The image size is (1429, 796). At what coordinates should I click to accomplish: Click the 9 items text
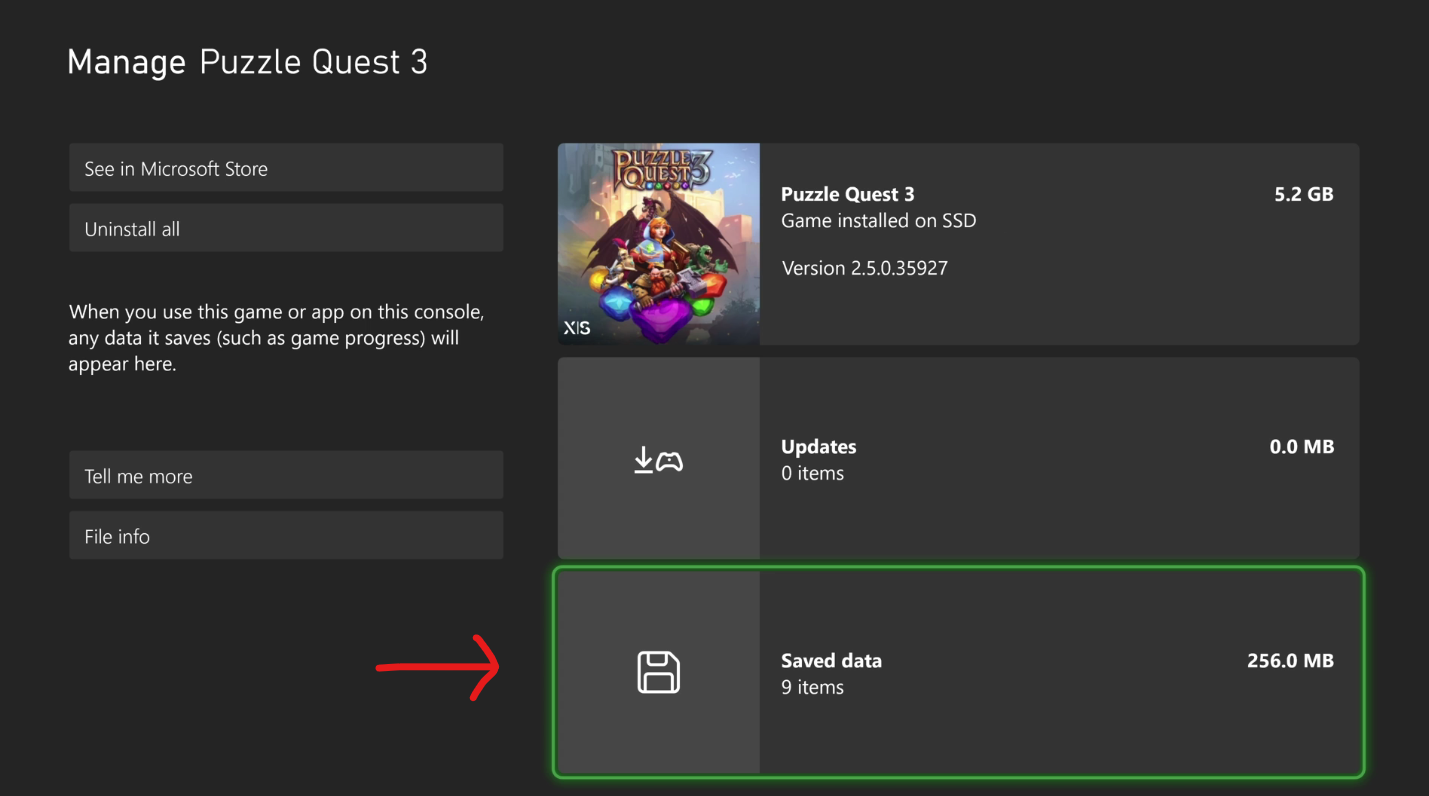(x=812, y=687)
